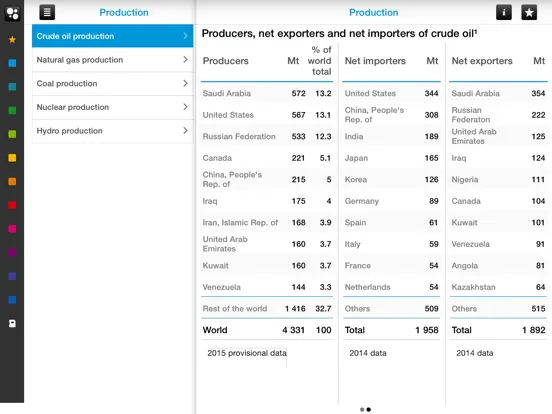Select India in Net importers
The width and height of the screenshot is (552, 414).
[354, 137]
